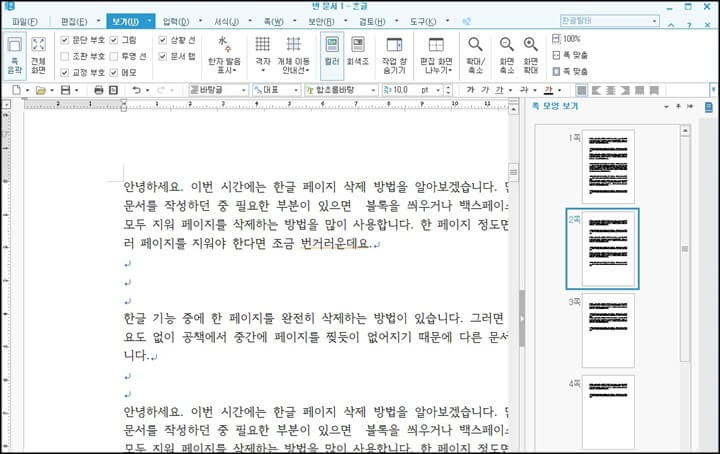Image resolution: width=720 pixels, height=454 pixels.
Task: Enable 조판 부호 checkbox
Action: pyautogui.click(x=65, y=56)
